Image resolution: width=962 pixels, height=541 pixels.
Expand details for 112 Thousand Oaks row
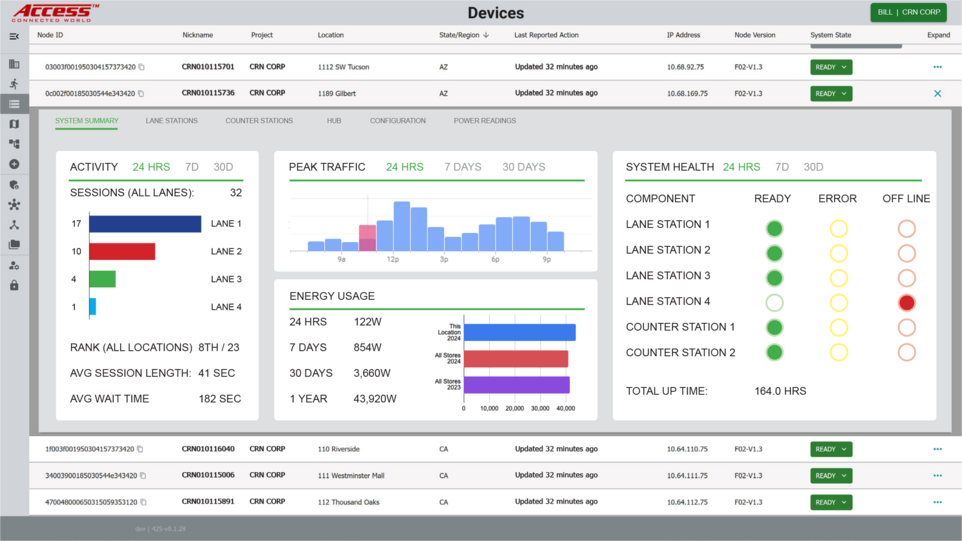[937, 502]
